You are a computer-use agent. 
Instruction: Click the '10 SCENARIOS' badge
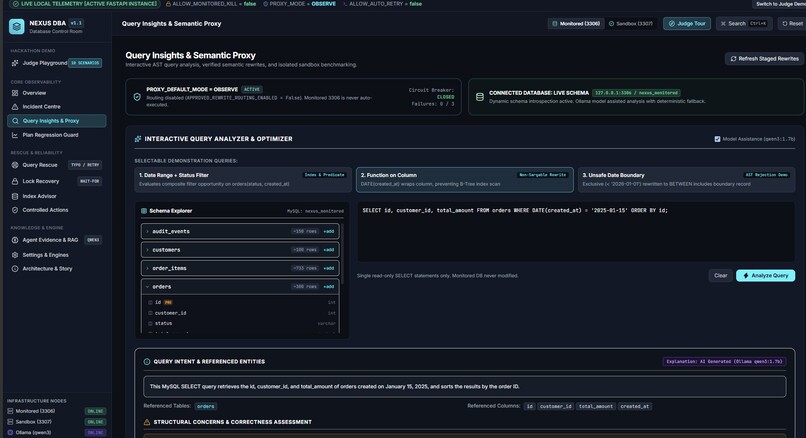85,63
